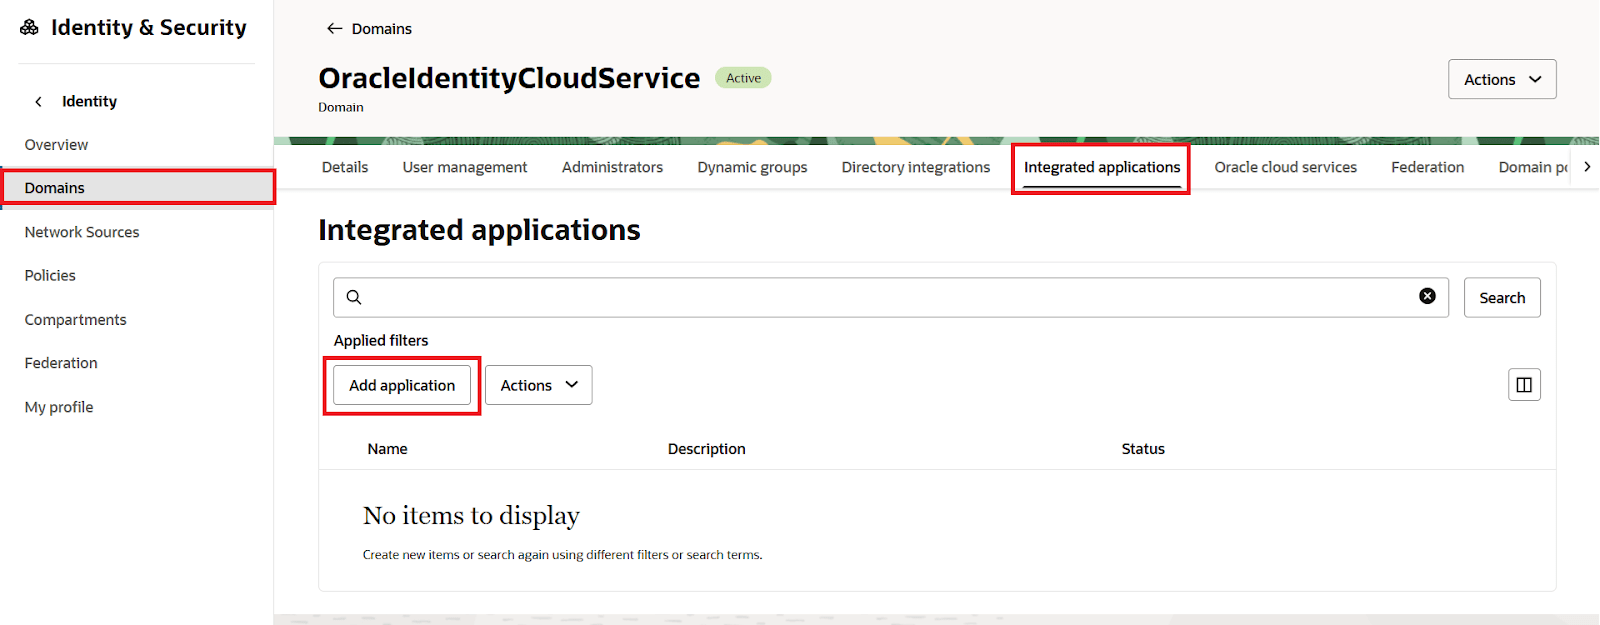Open the Directory integrations tab
Image resolution: width=1600 pixels, height=625 pixels.
point(916,167)
